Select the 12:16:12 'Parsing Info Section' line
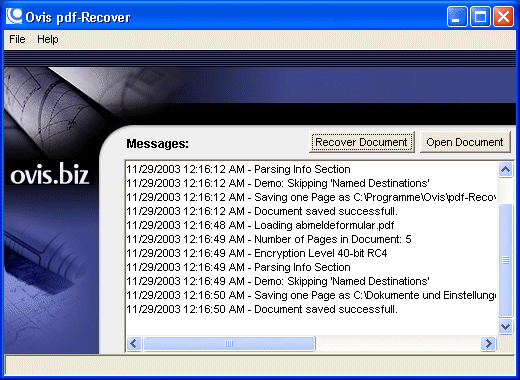The width and height of the screenshot is (520, 380). pyautogui.click(x=238, y=169)
